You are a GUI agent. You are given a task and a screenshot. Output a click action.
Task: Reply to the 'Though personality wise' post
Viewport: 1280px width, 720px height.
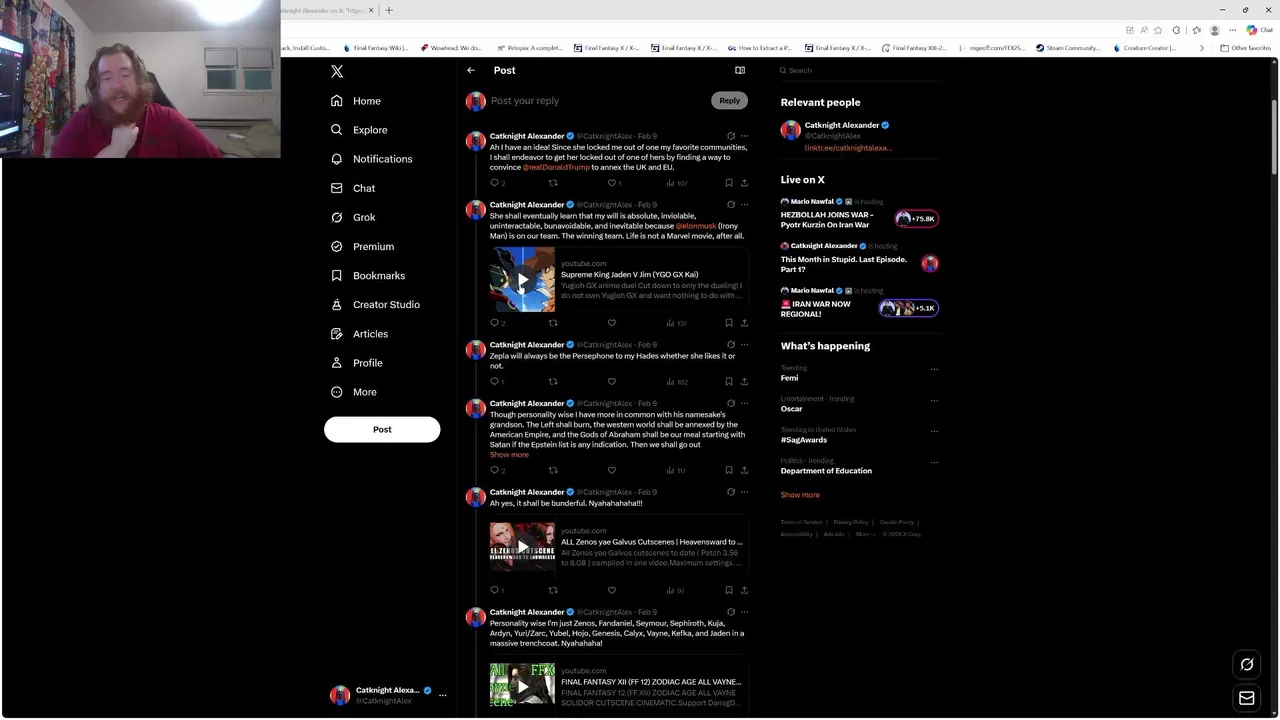coord(494,470)
